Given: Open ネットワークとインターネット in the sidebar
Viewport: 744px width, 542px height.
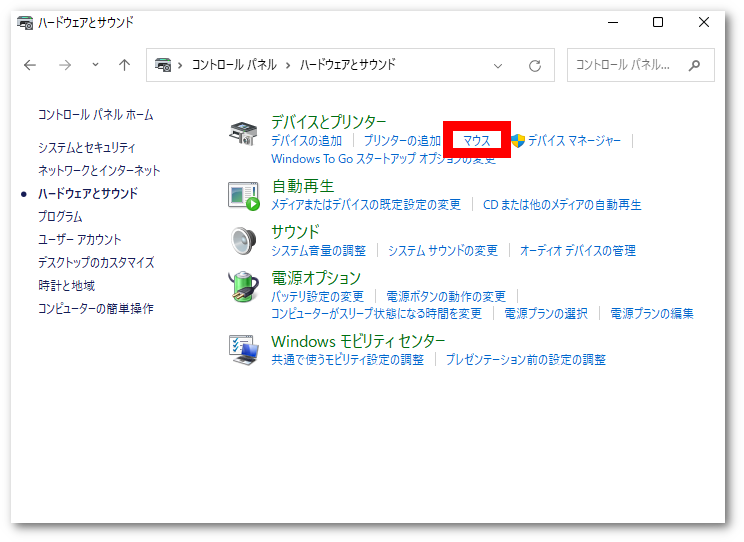Looking at the screenshot, I should [x=99, y=170].
